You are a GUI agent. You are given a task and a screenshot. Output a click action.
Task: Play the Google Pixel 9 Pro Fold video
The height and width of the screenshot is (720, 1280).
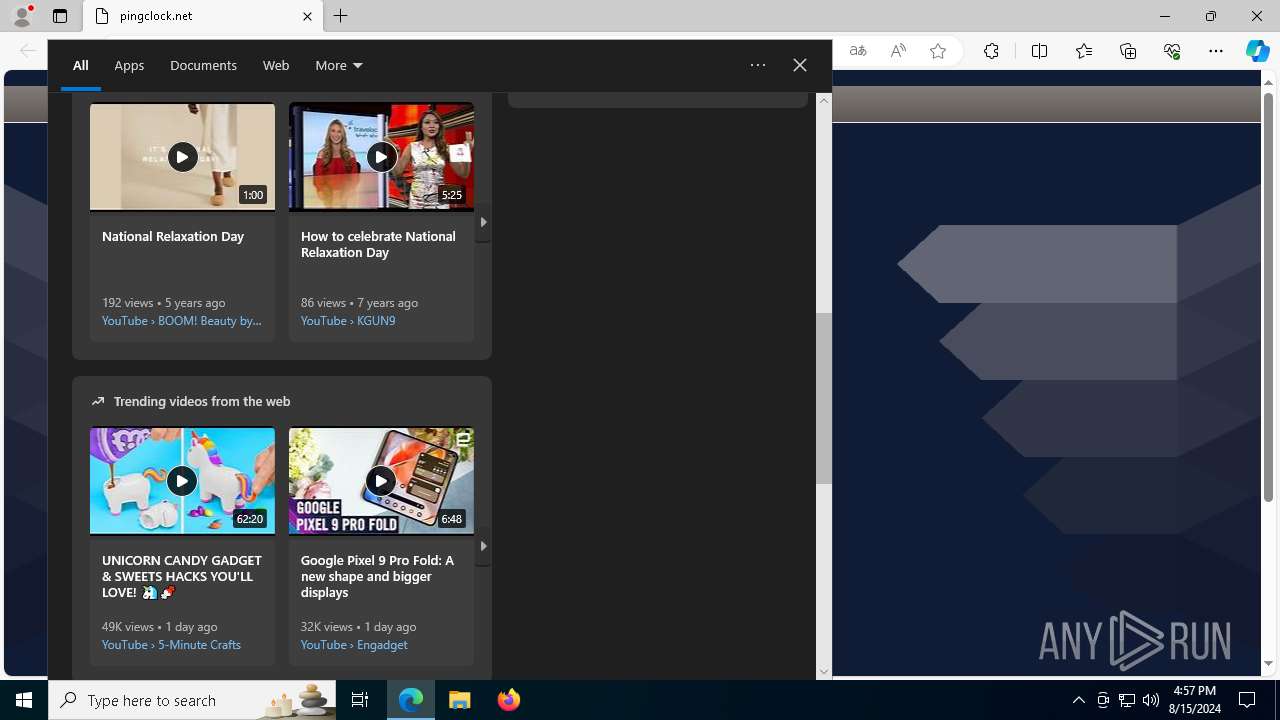pos(381,481)
